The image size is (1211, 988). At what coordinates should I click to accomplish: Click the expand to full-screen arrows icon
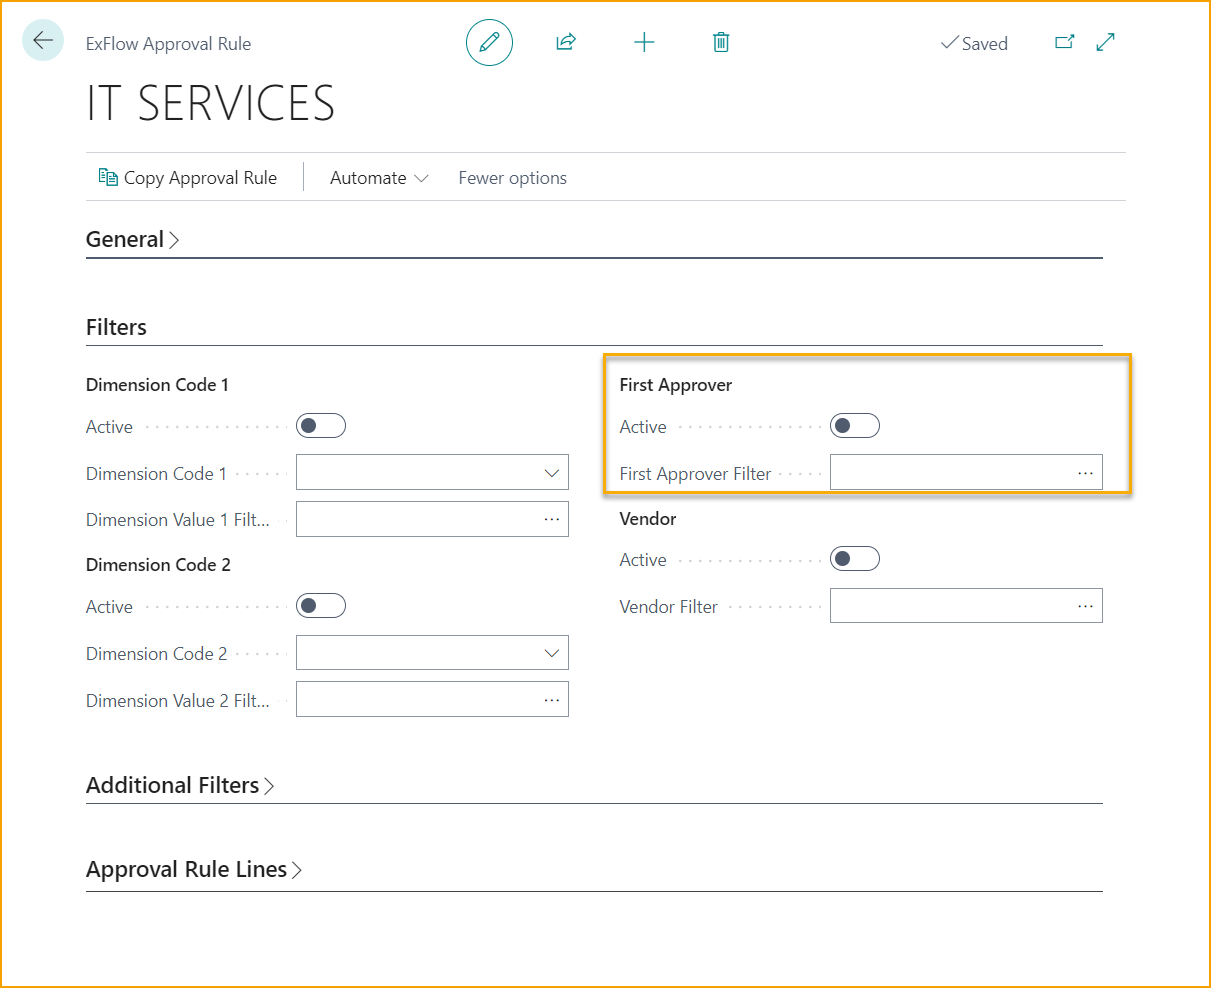pos(1106,42)
